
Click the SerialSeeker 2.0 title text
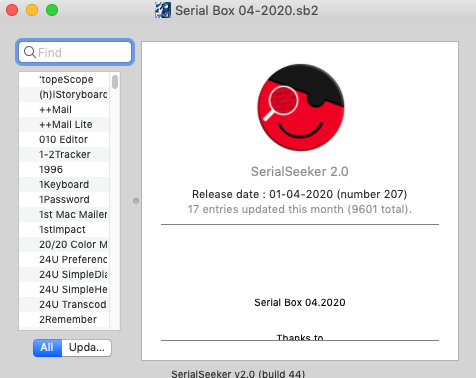click(x=299, y=171)
